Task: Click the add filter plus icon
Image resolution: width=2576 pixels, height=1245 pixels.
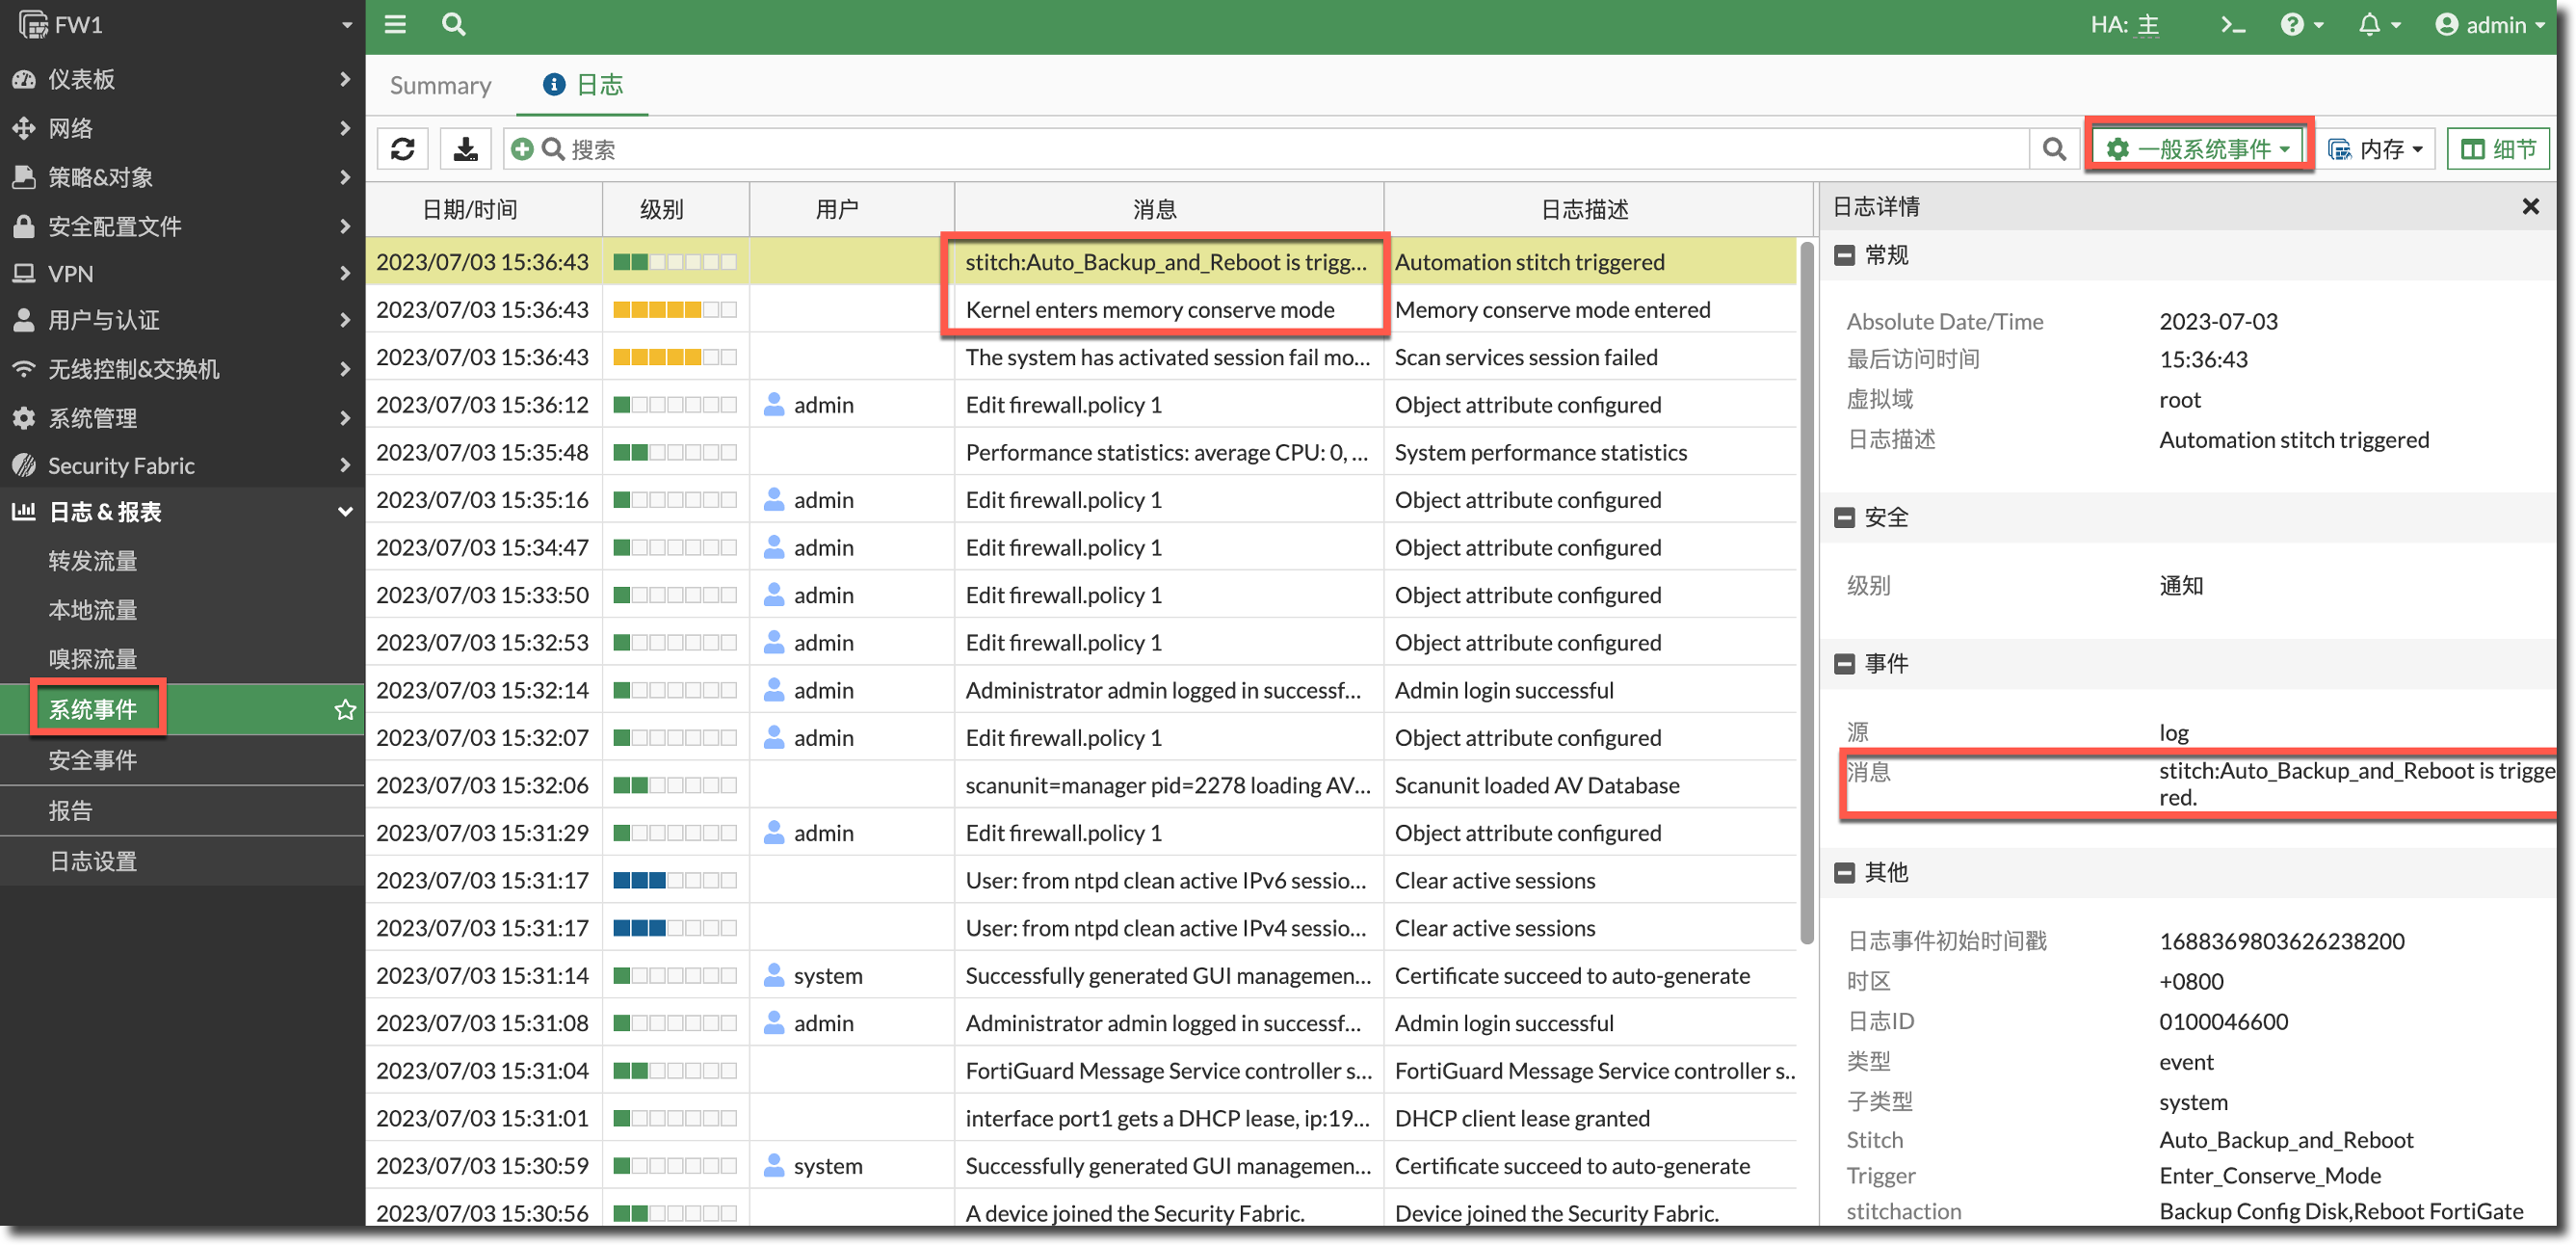Action: point(522,149)
